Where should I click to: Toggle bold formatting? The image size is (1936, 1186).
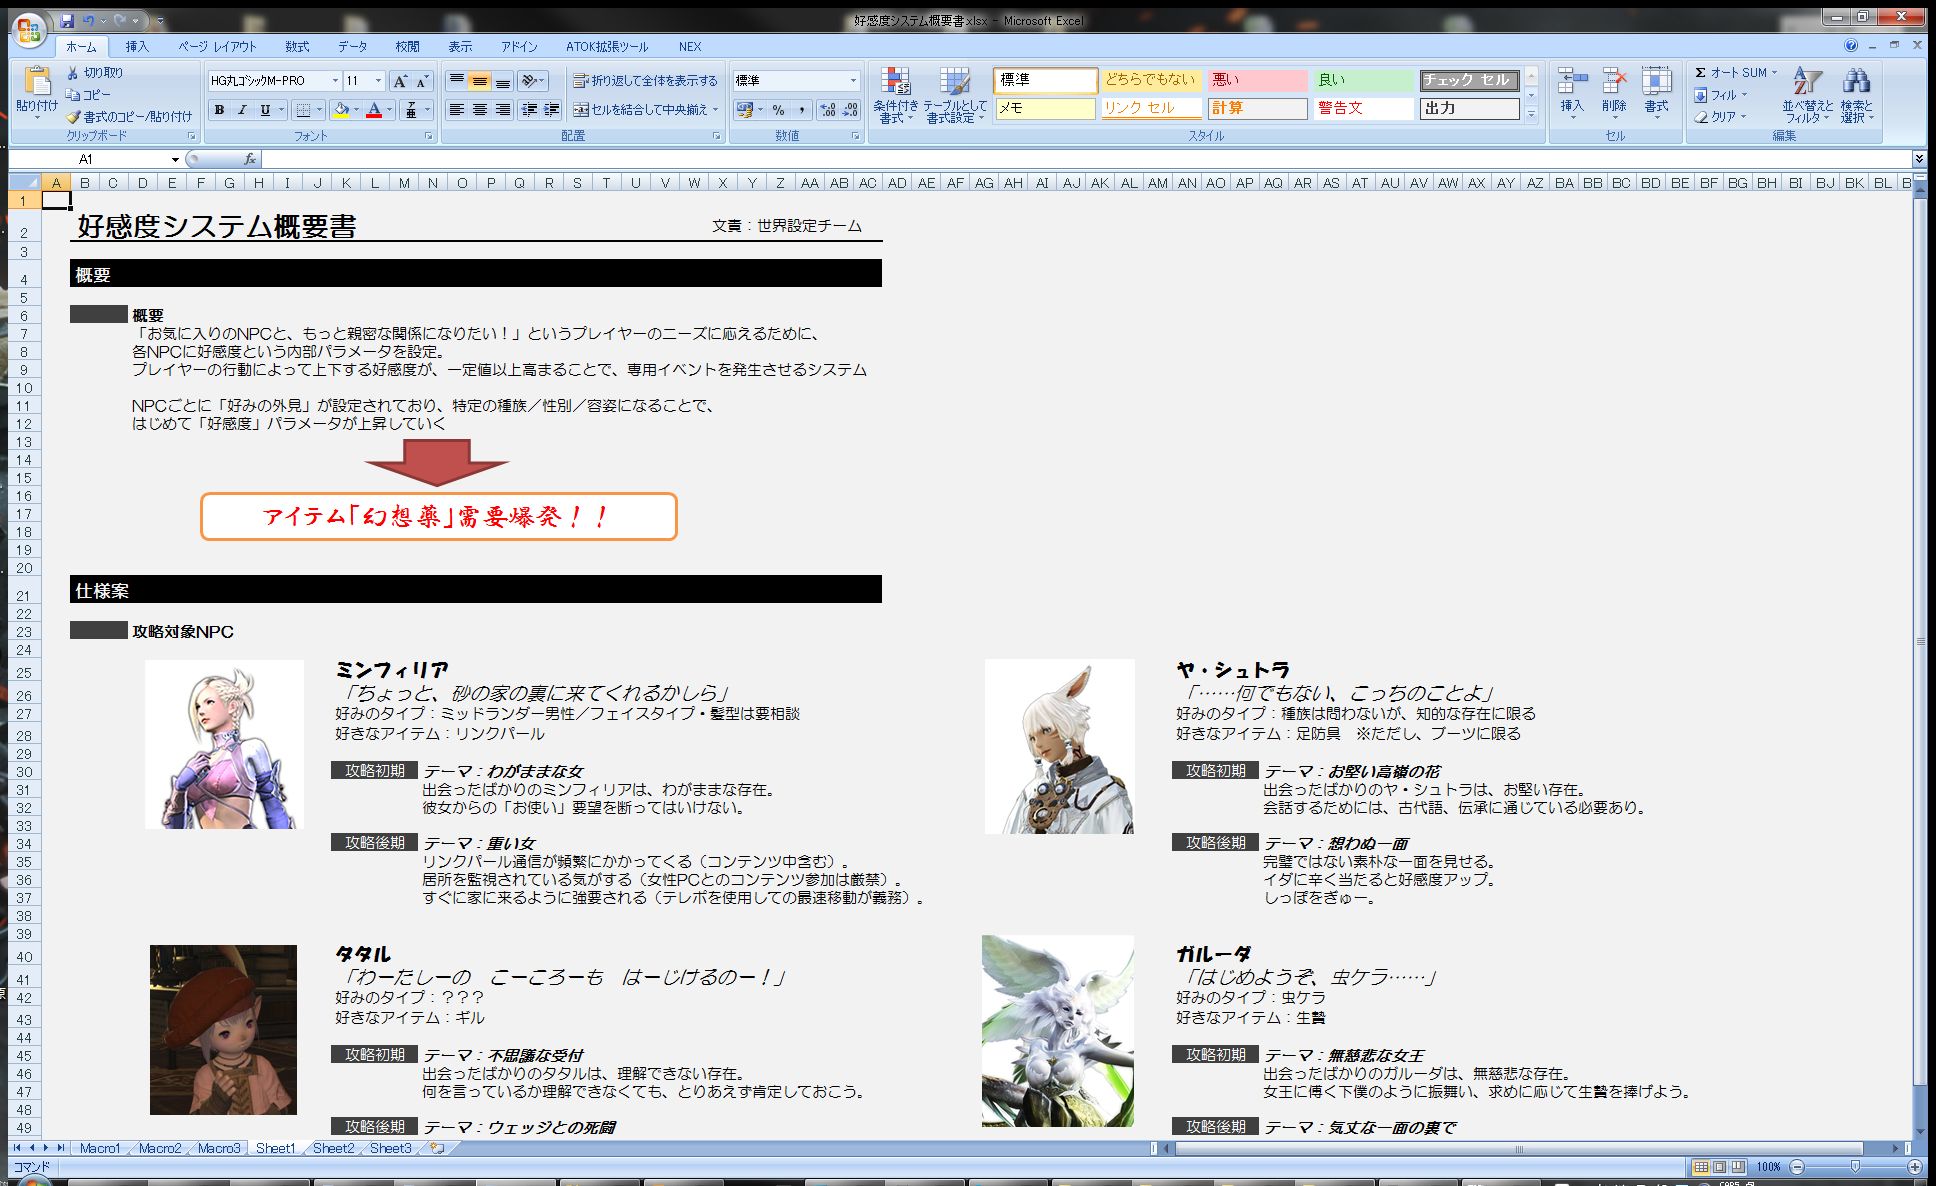[219, 110]
